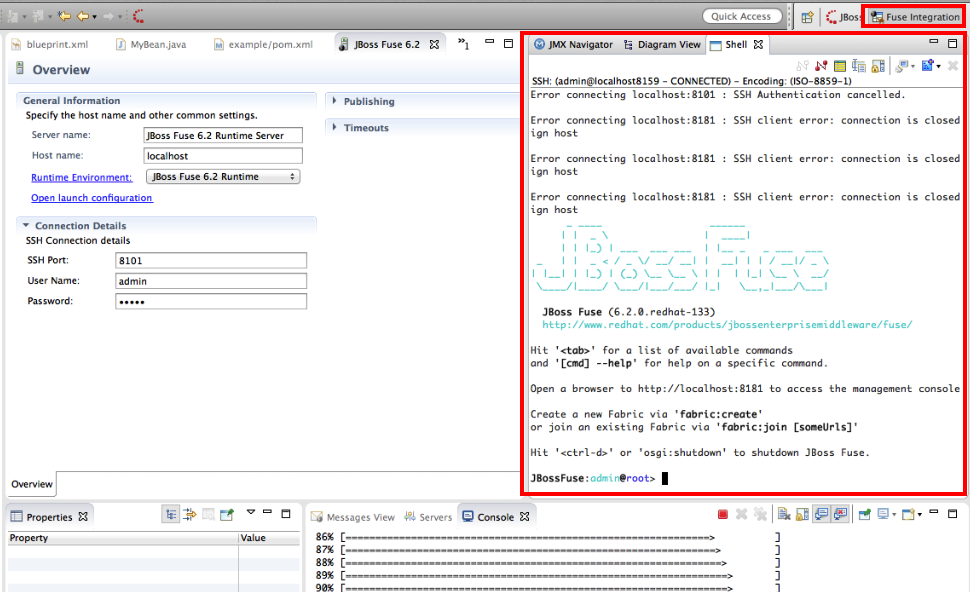Click the Open Perspective icon

click(x=807, y=17)
